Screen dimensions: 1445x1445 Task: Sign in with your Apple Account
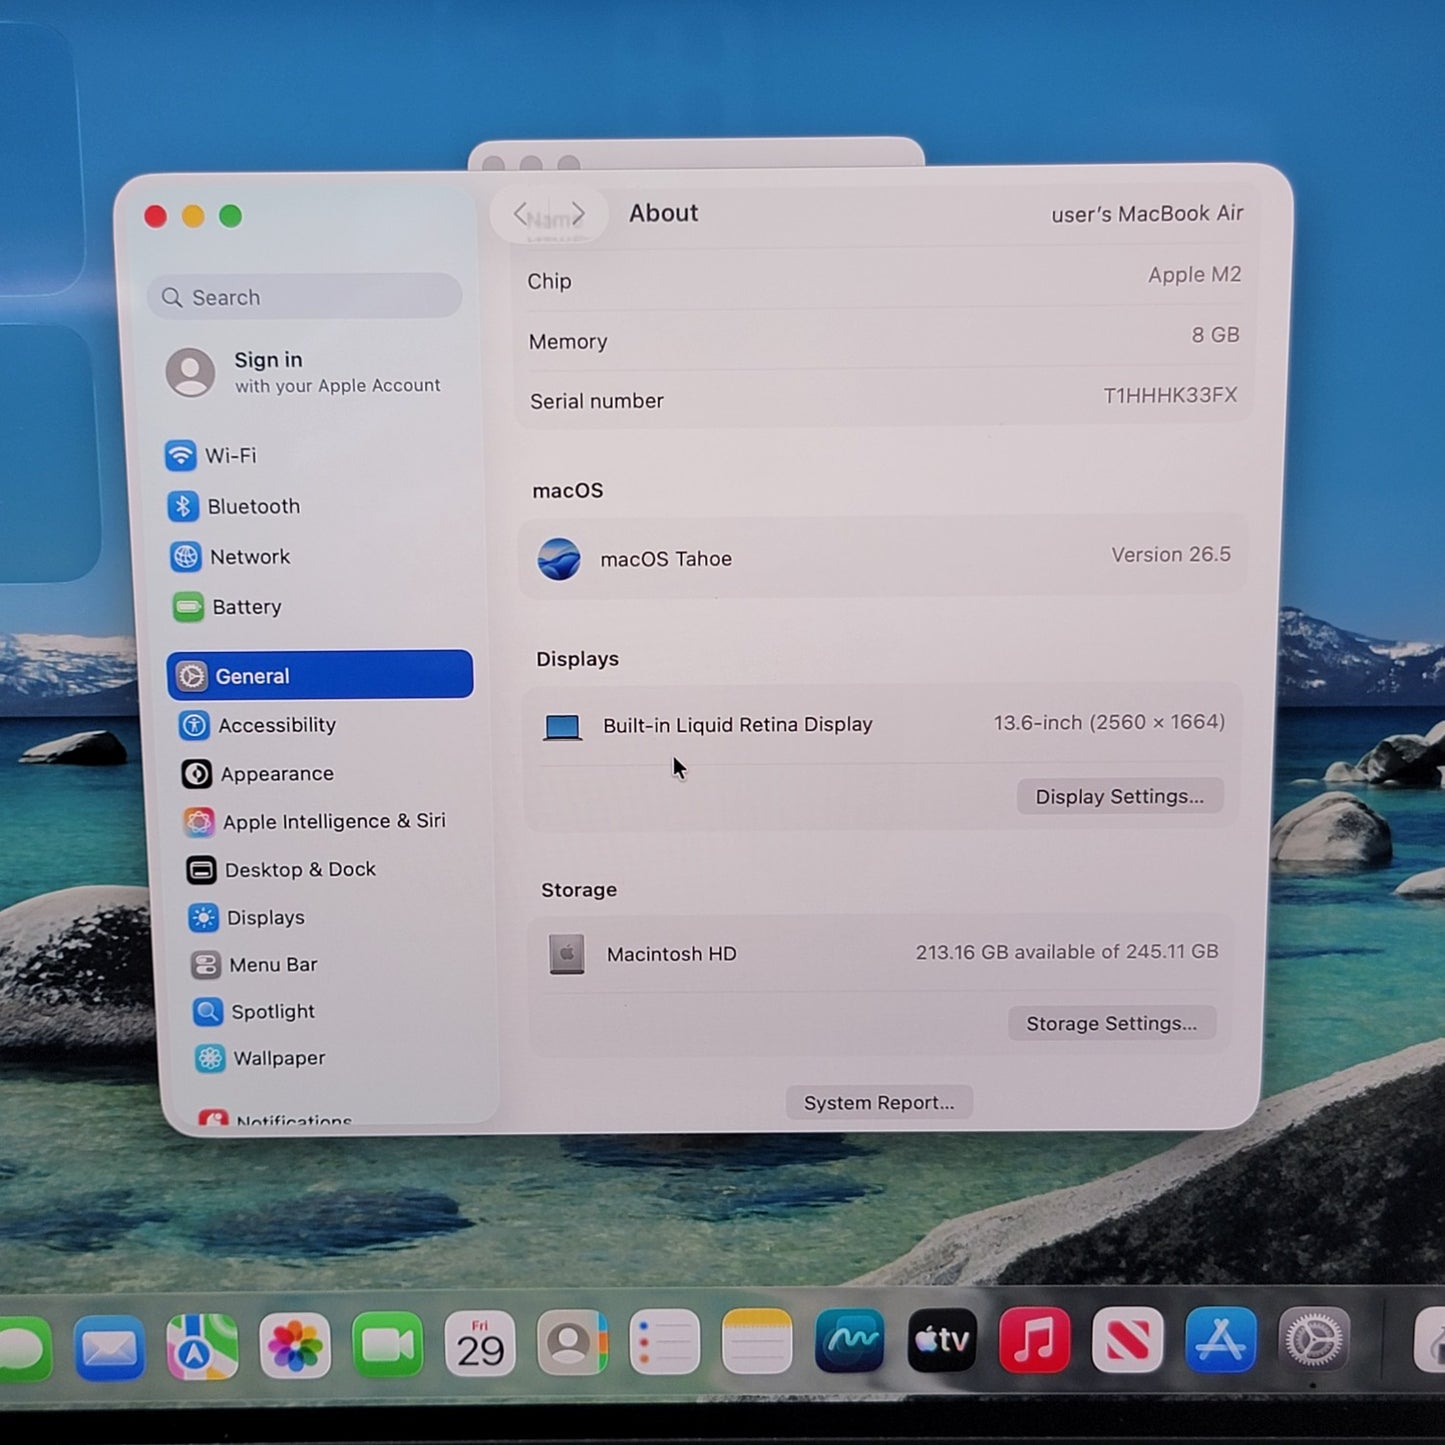(x=303, y=372)
